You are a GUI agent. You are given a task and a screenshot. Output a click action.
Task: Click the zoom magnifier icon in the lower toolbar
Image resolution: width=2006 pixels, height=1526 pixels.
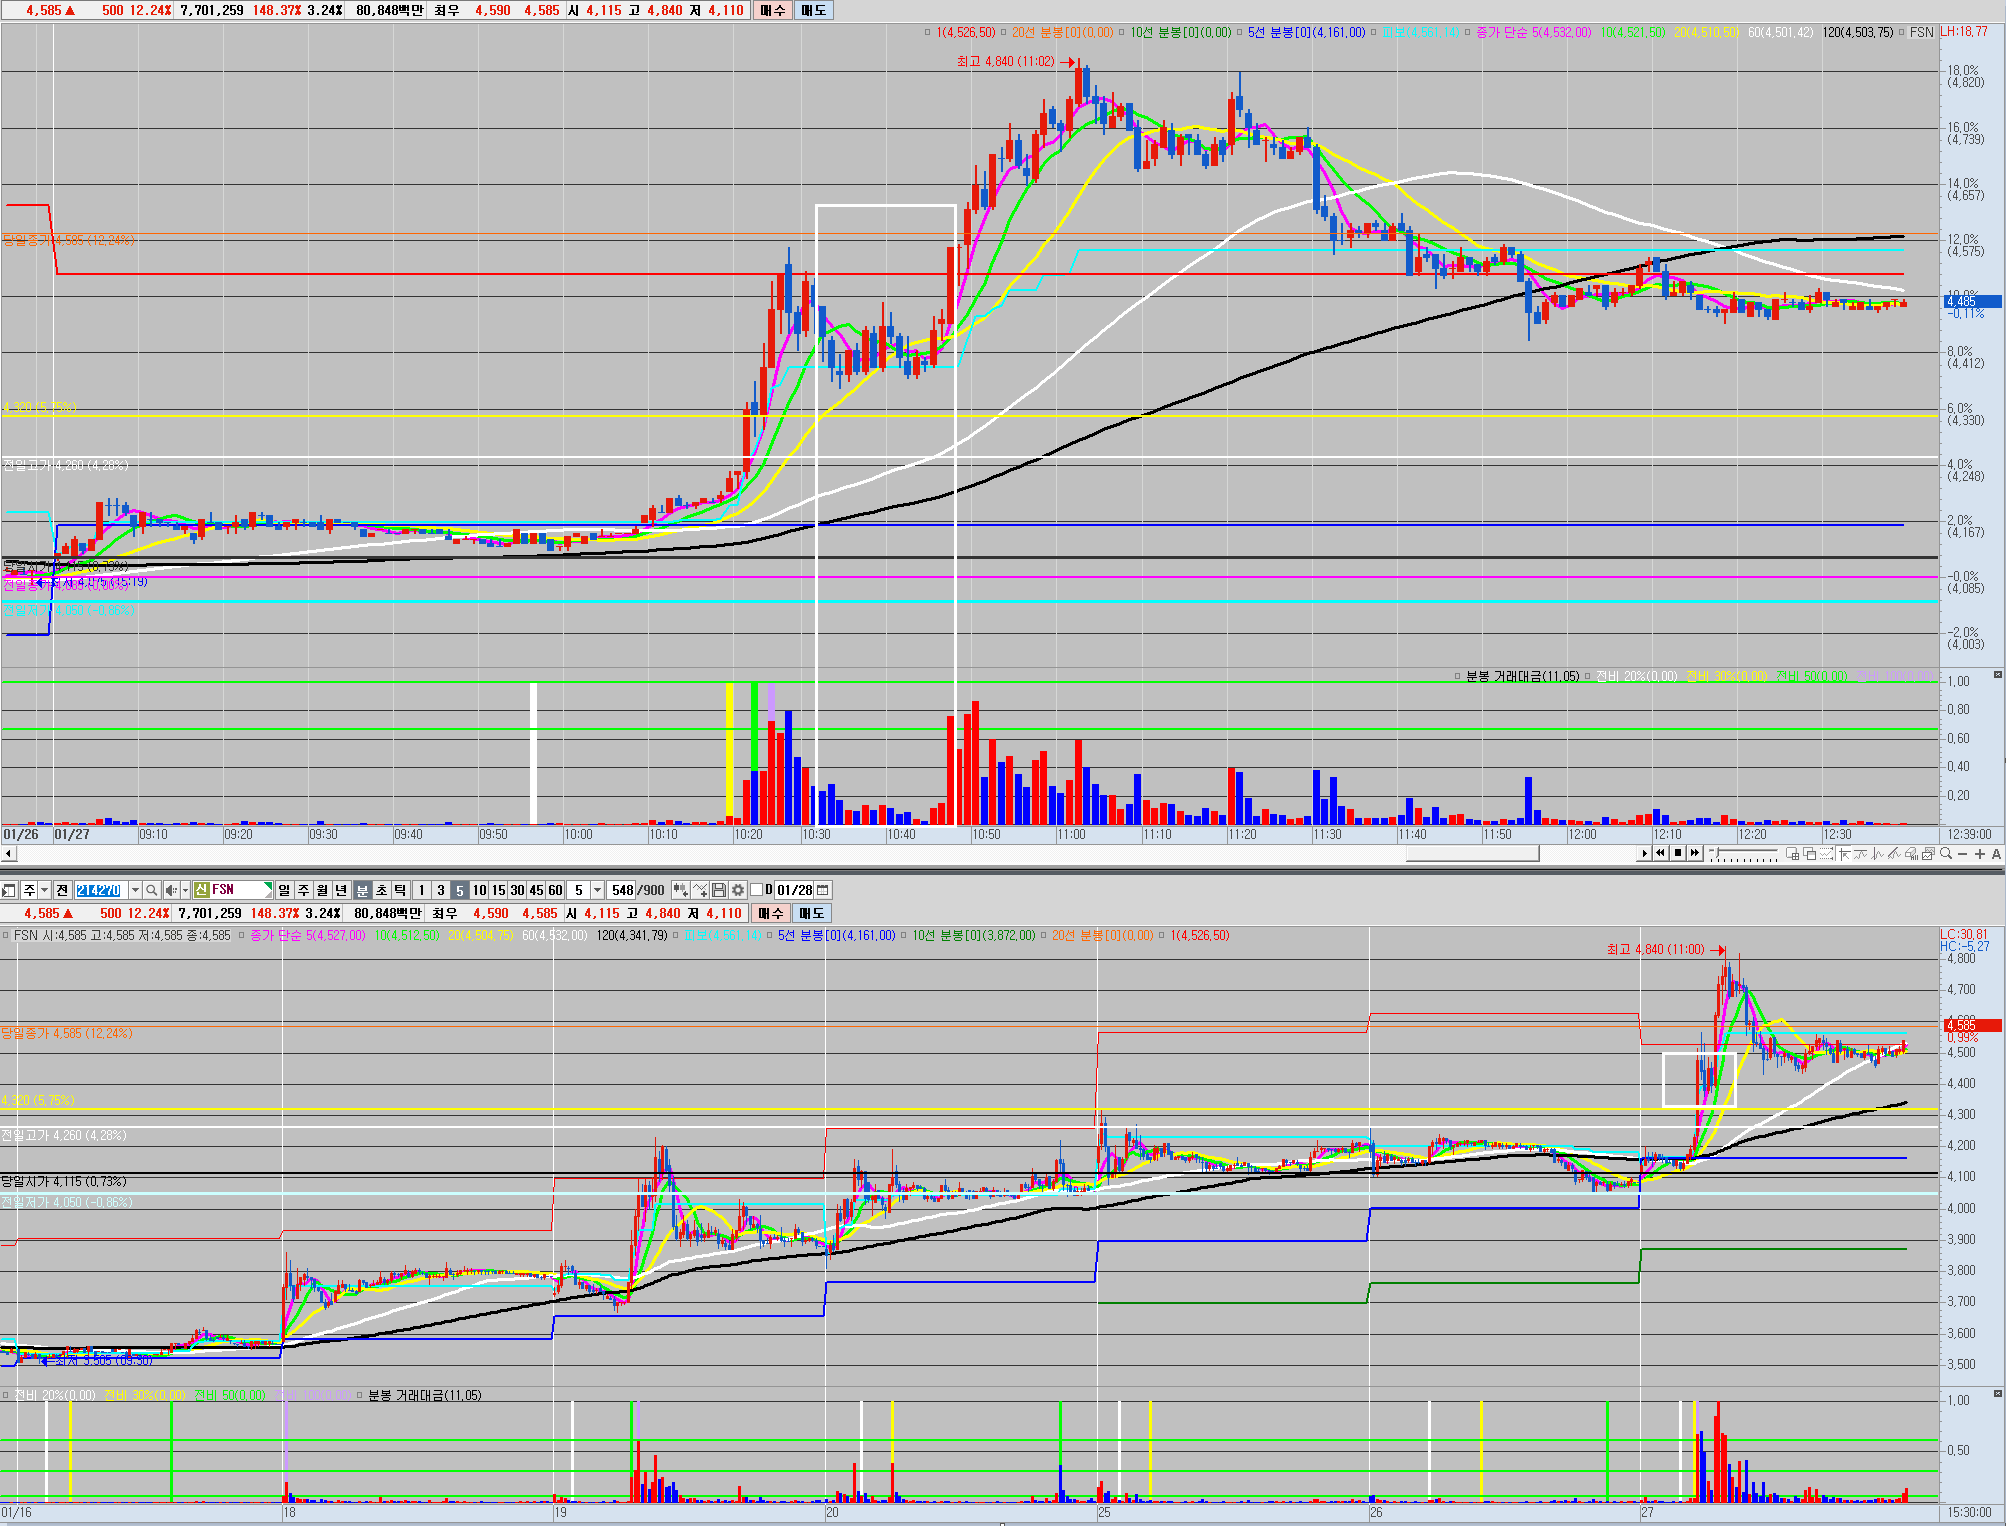tap(1945, 854)
